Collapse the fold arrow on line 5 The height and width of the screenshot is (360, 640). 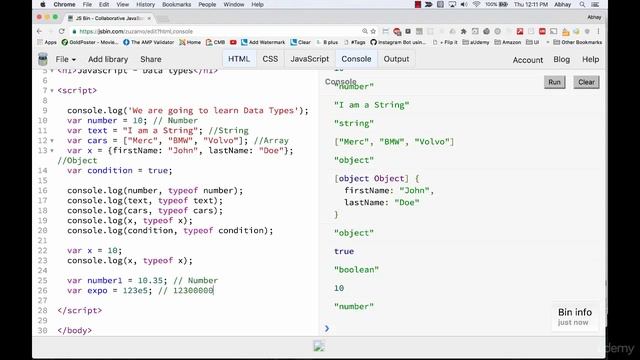pyautogui.click(x=52, y=71)
